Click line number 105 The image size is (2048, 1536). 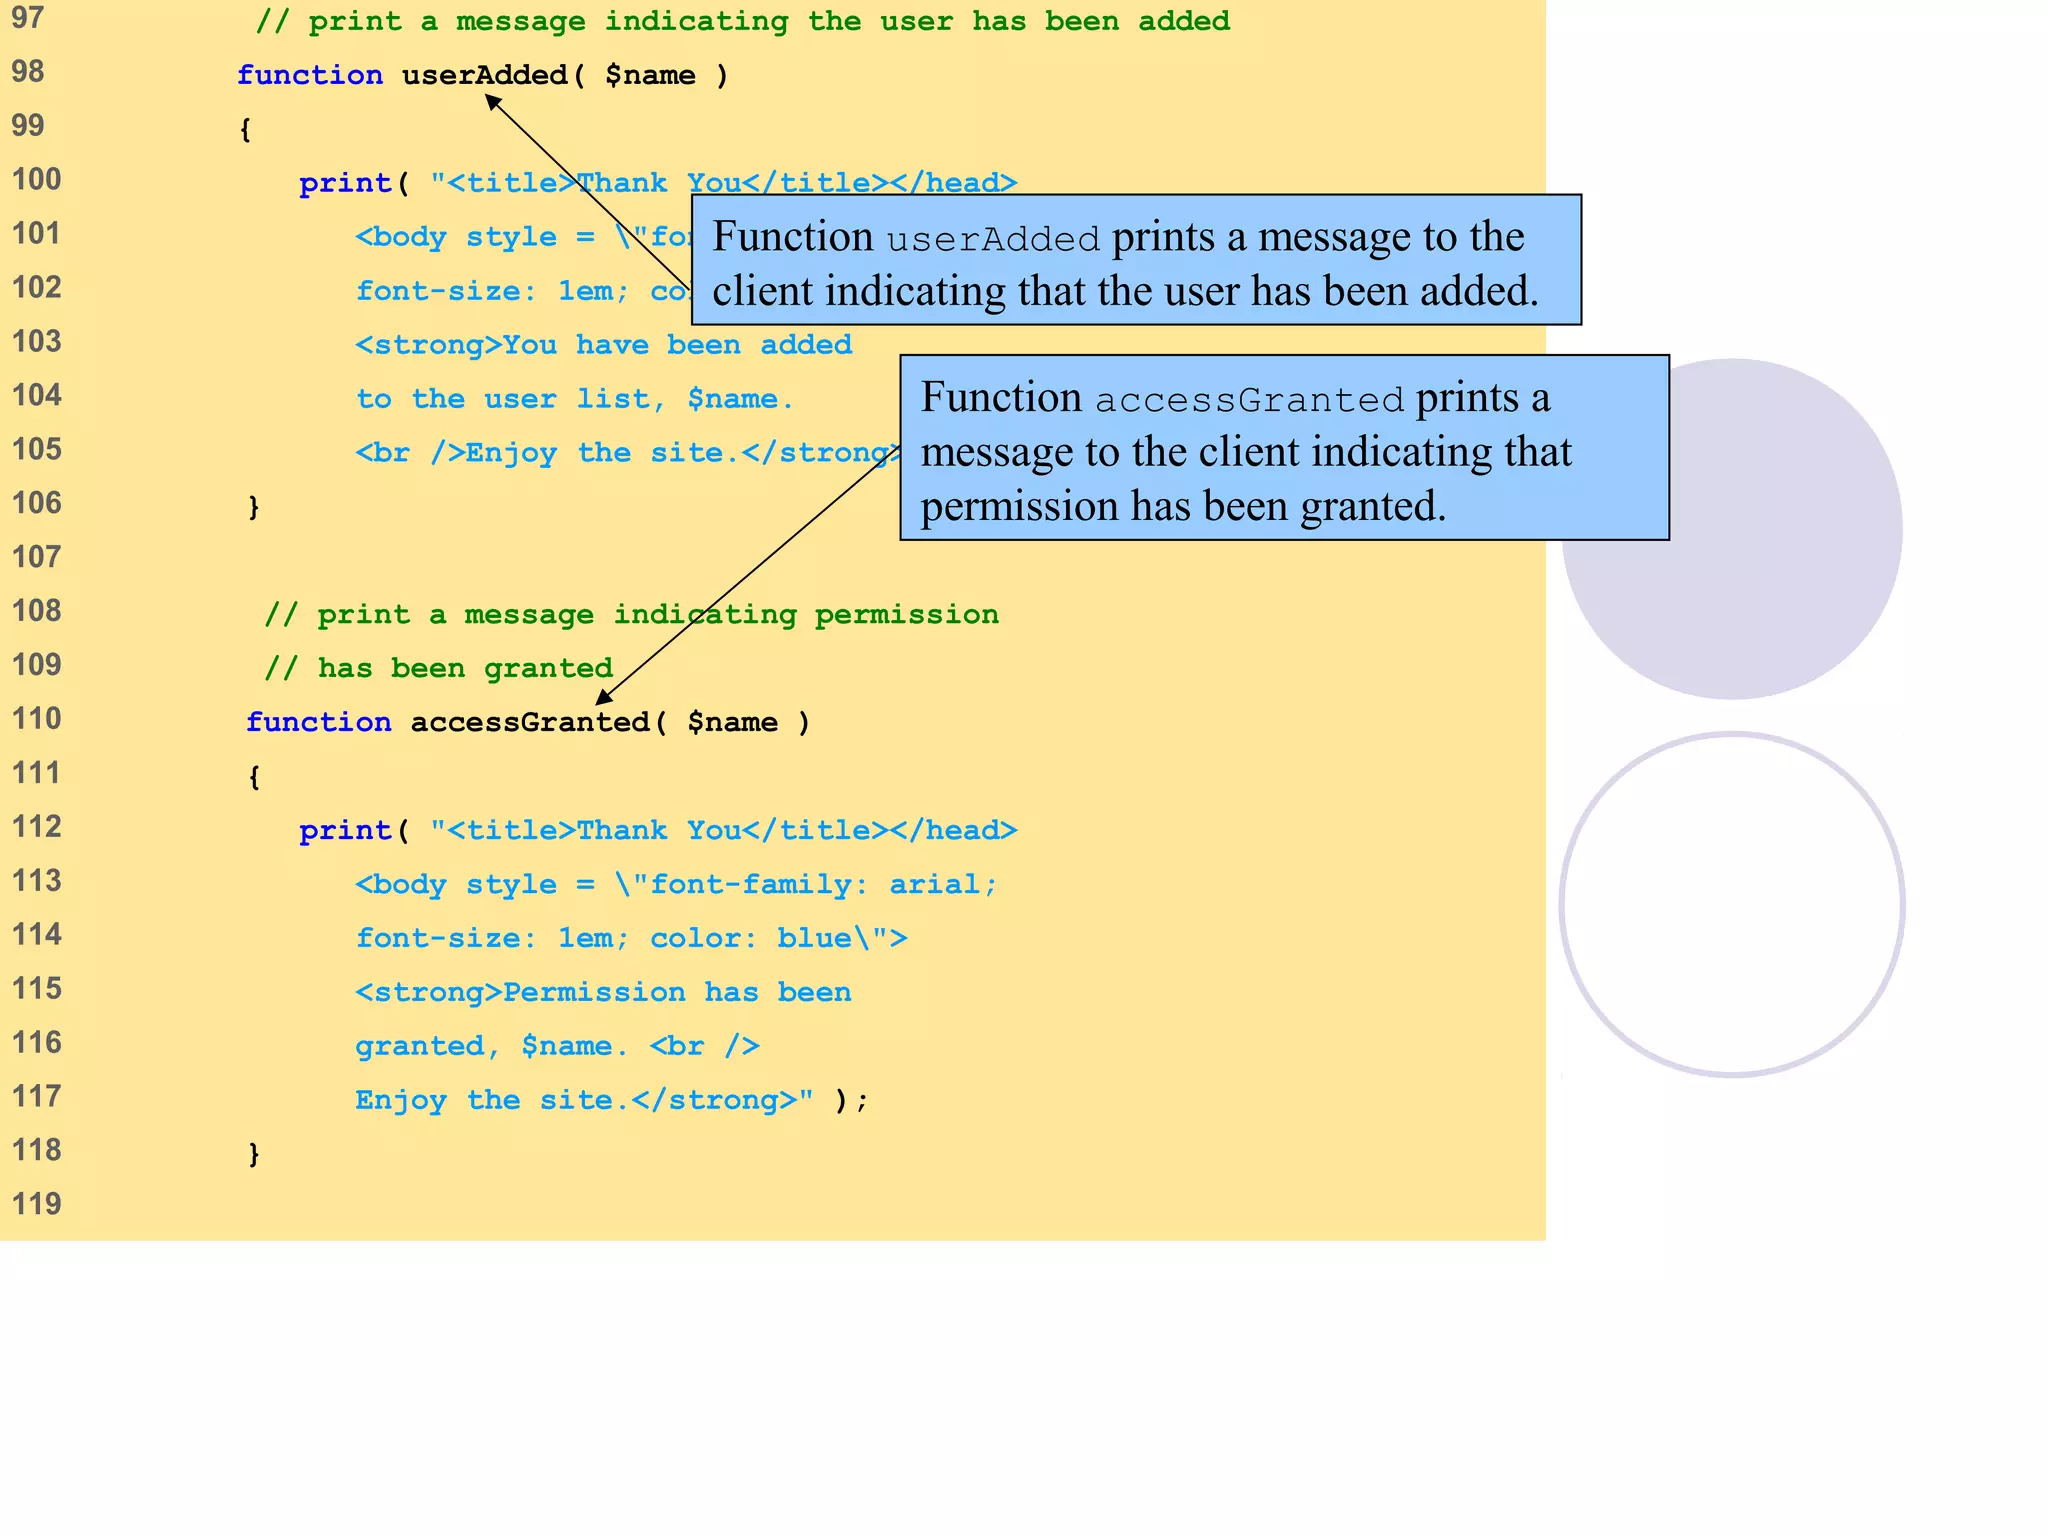pos(36,449)
